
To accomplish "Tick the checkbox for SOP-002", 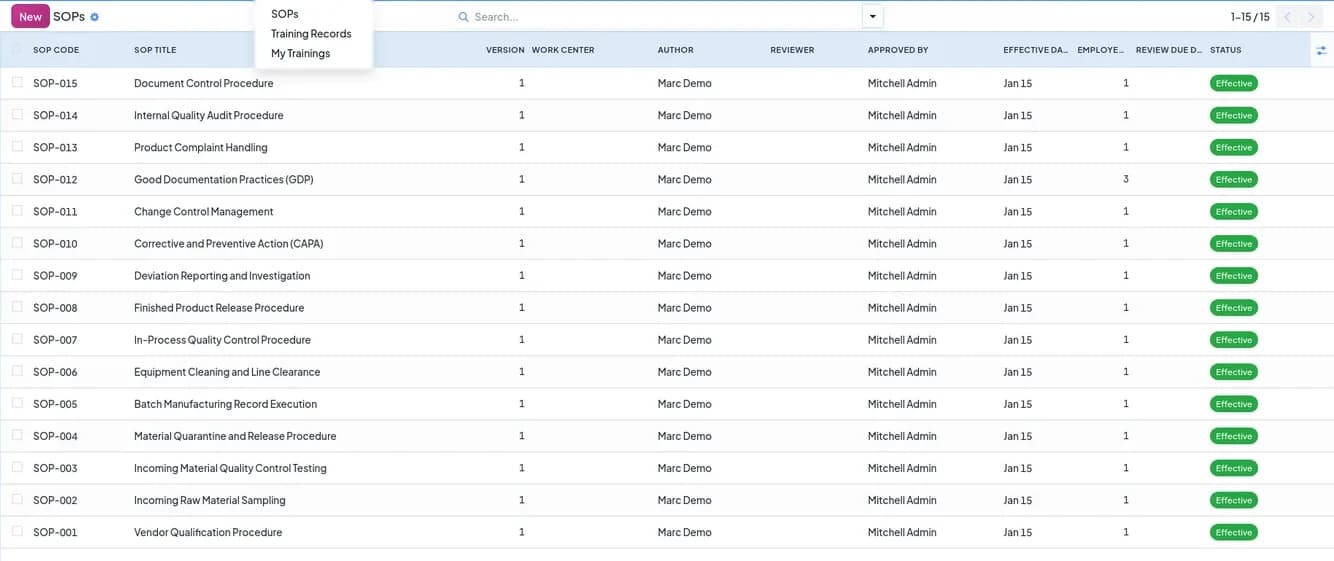I will coord(17,499).
